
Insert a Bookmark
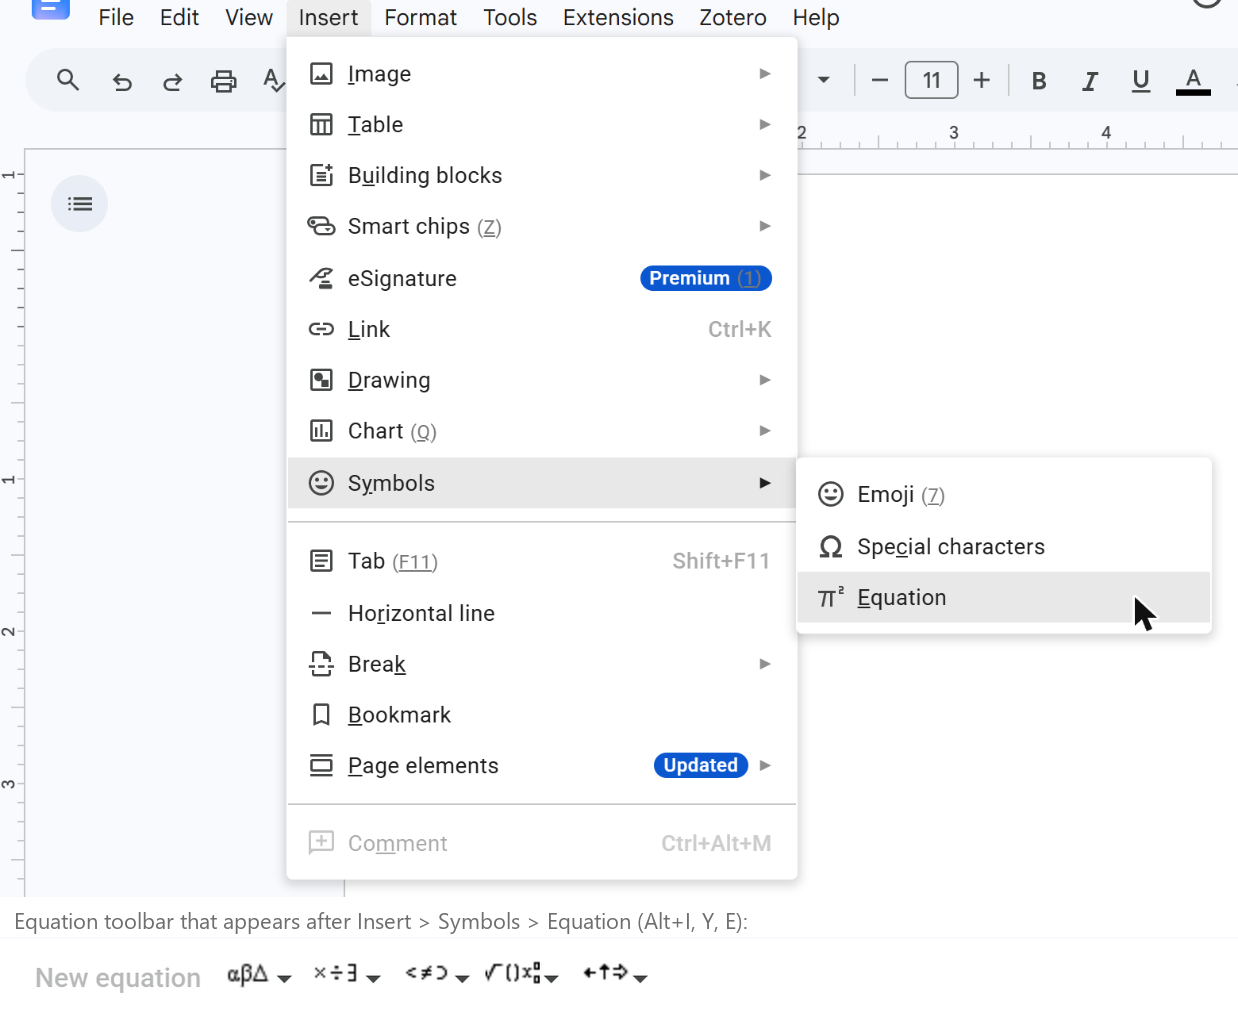tap(542, 715)
